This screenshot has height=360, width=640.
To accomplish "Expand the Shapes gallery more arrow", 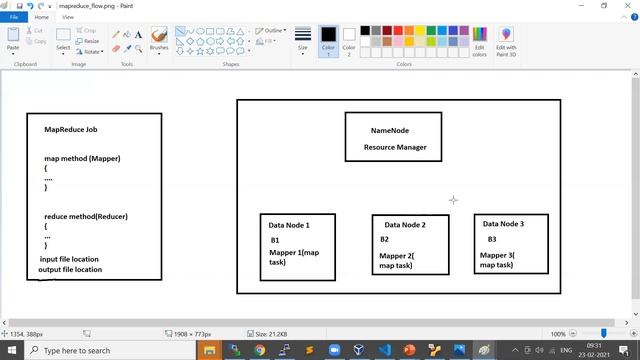I will [x=249, y=51].
